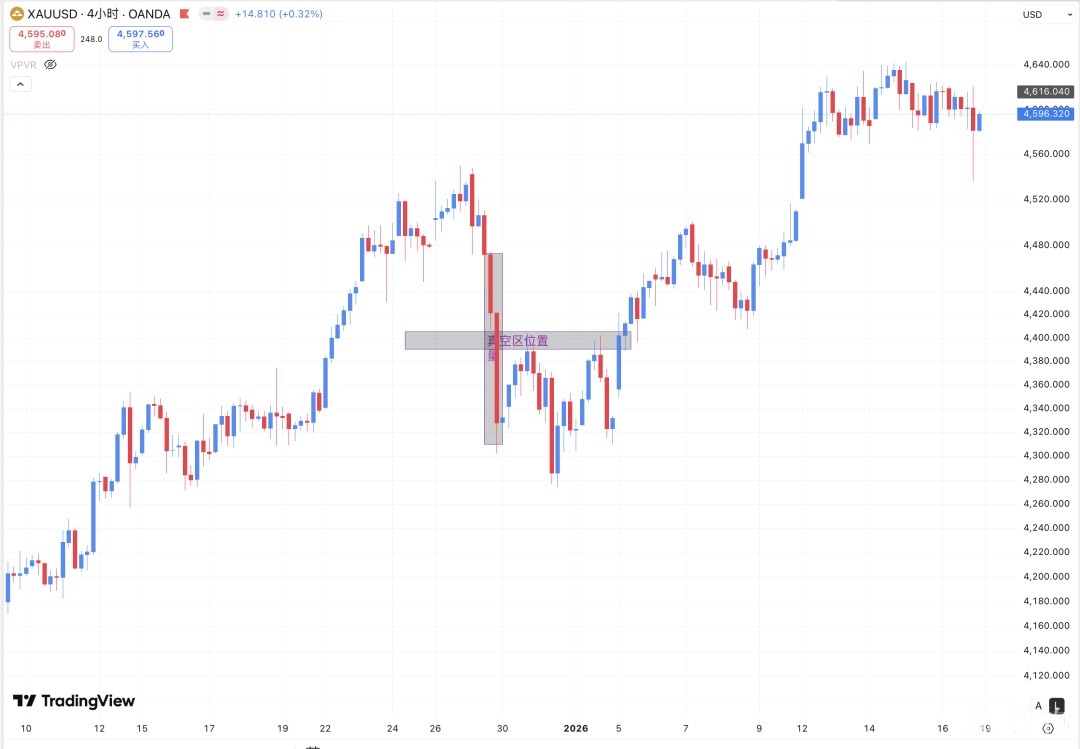The width and height of the screenshot is (1080, 749).
Task: Toggle log scale "L" button
Action: 1057,705
